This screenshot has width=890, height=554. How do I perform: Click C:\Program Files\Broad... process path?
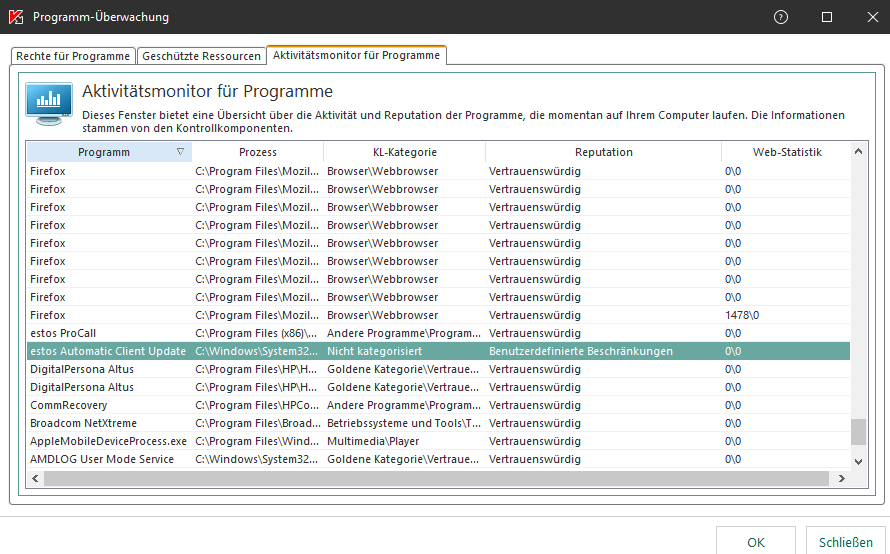[x=258, y=423]
